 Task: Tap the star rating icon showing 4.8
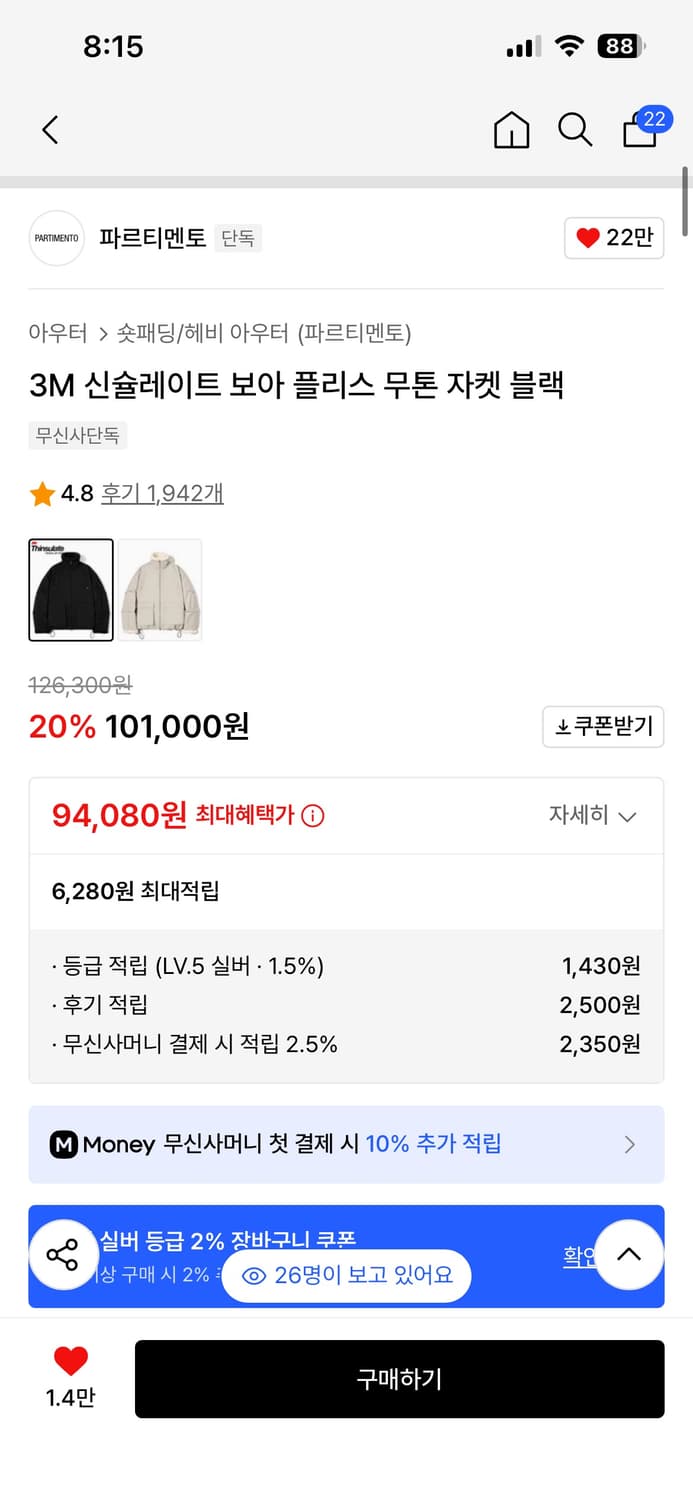pos(42,494)
